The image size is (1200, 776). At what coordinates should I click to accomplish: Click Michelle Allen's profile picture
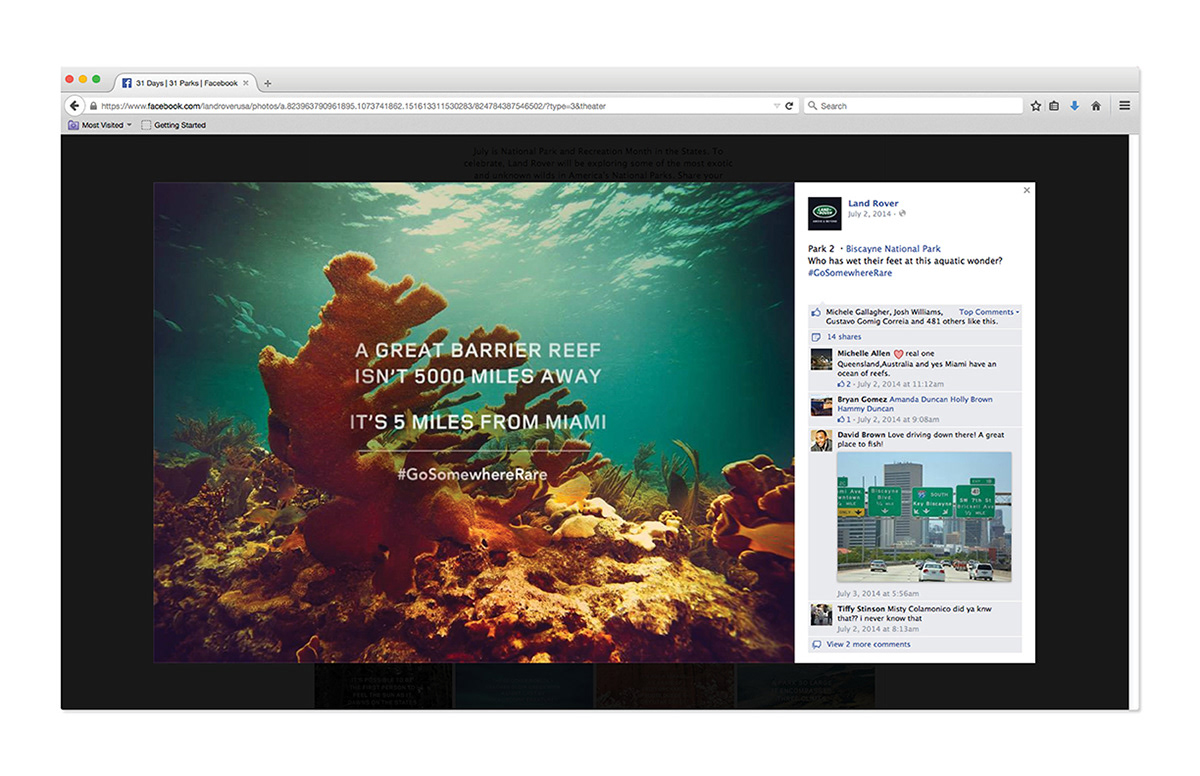(x=821, y=359)
